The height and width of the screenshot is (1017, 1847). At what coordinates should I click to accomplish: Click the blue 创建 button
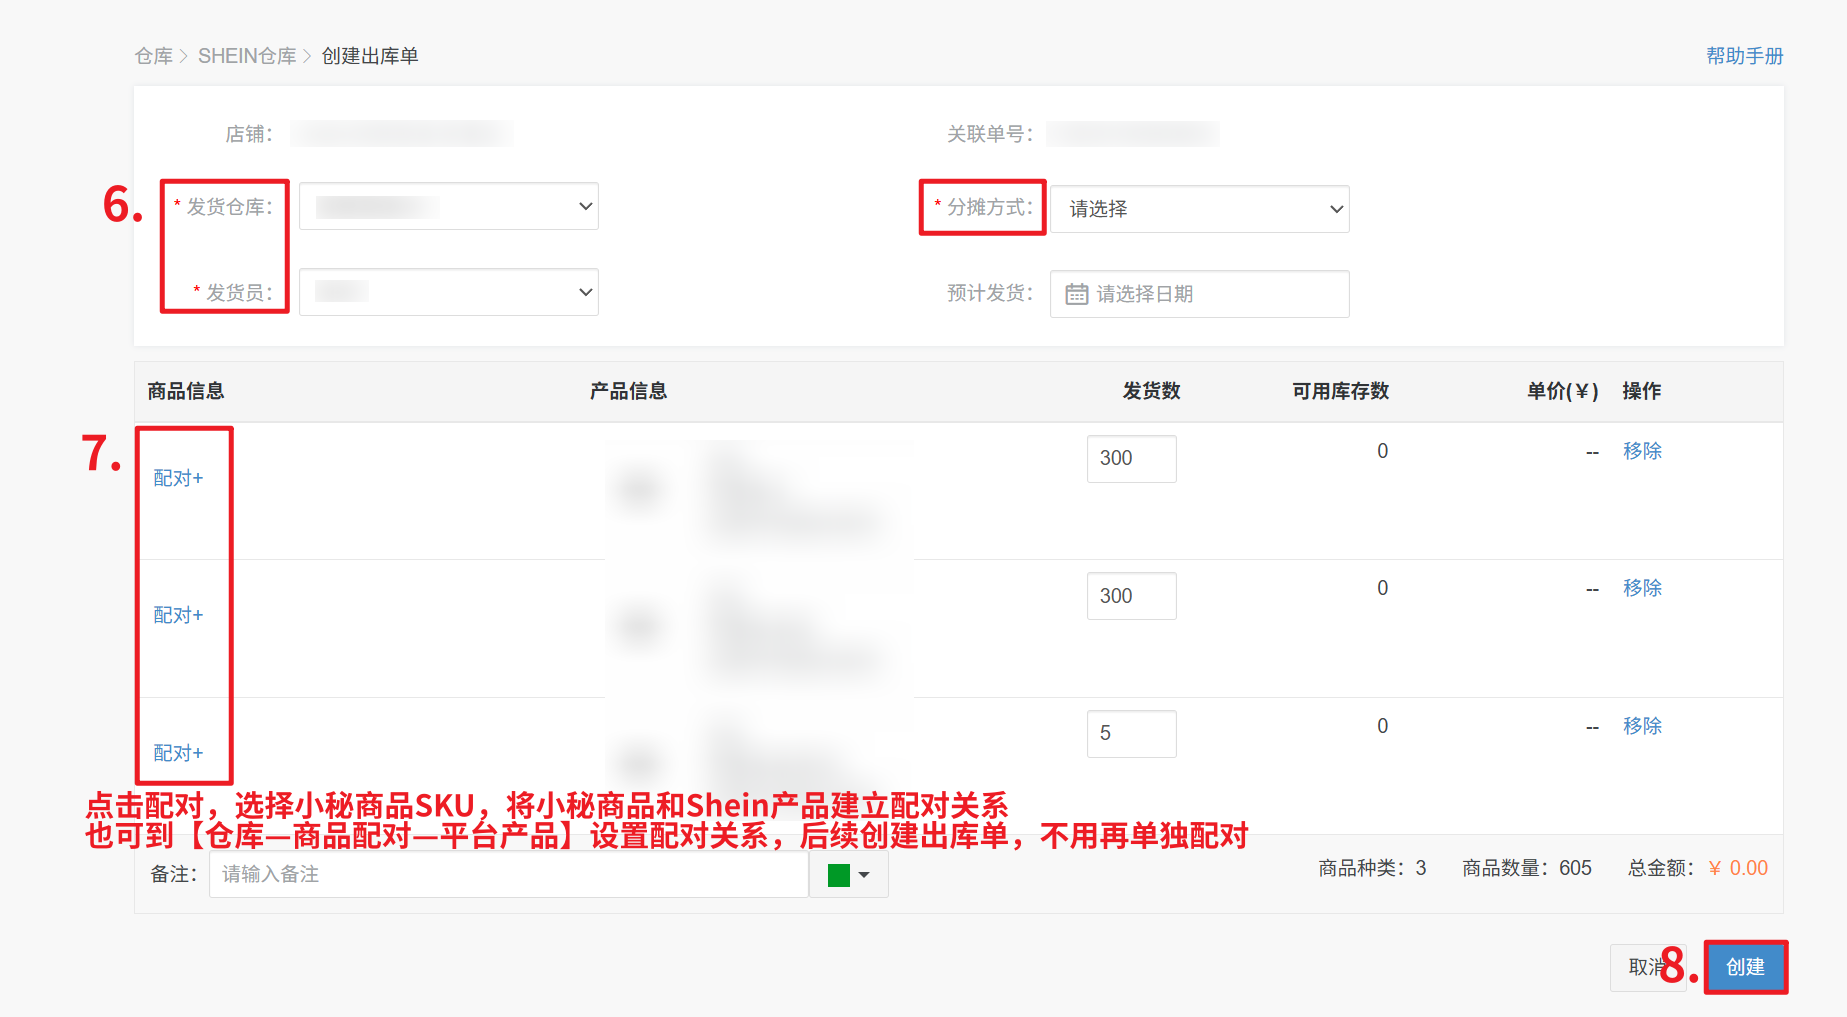(1745, 967)
